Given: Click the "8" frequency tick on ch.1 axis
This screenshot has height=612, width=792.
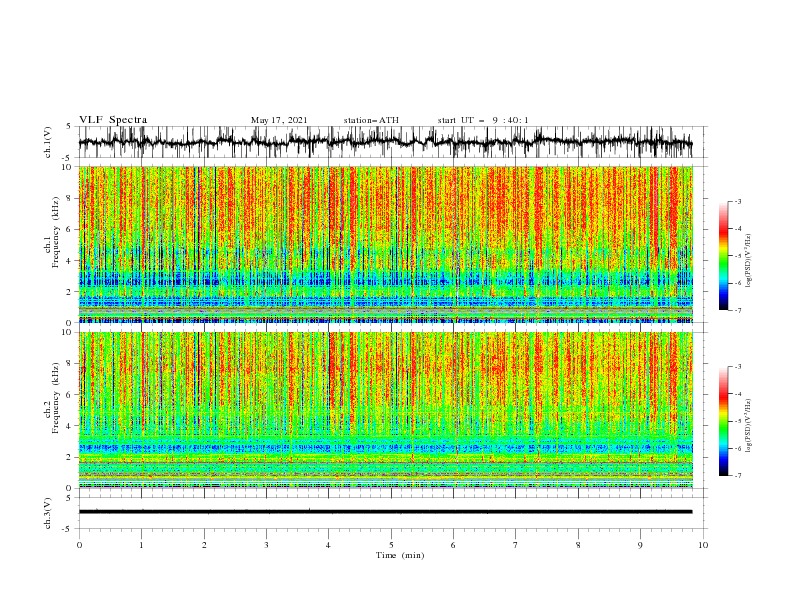Looking at the screenshot, I should click(69, 198).
